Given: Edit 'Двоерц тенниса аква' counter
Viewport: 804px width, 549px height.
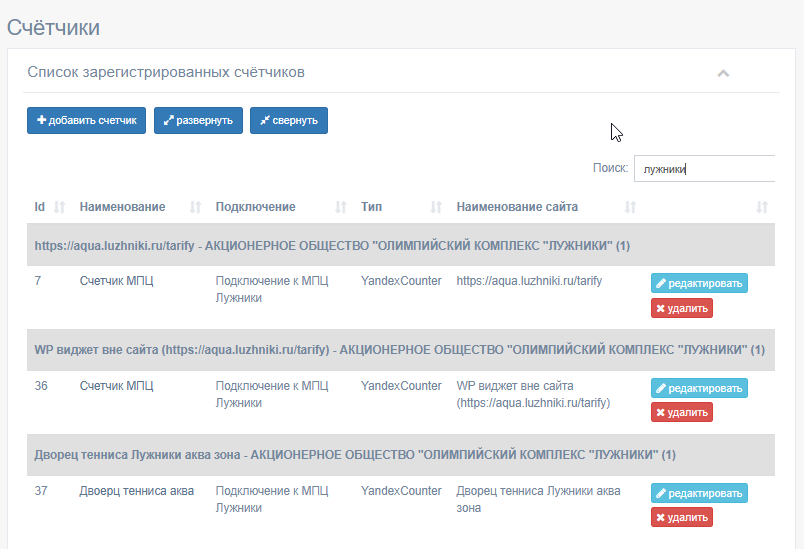Looking at the screenshot, I should (x=699, y=493).
